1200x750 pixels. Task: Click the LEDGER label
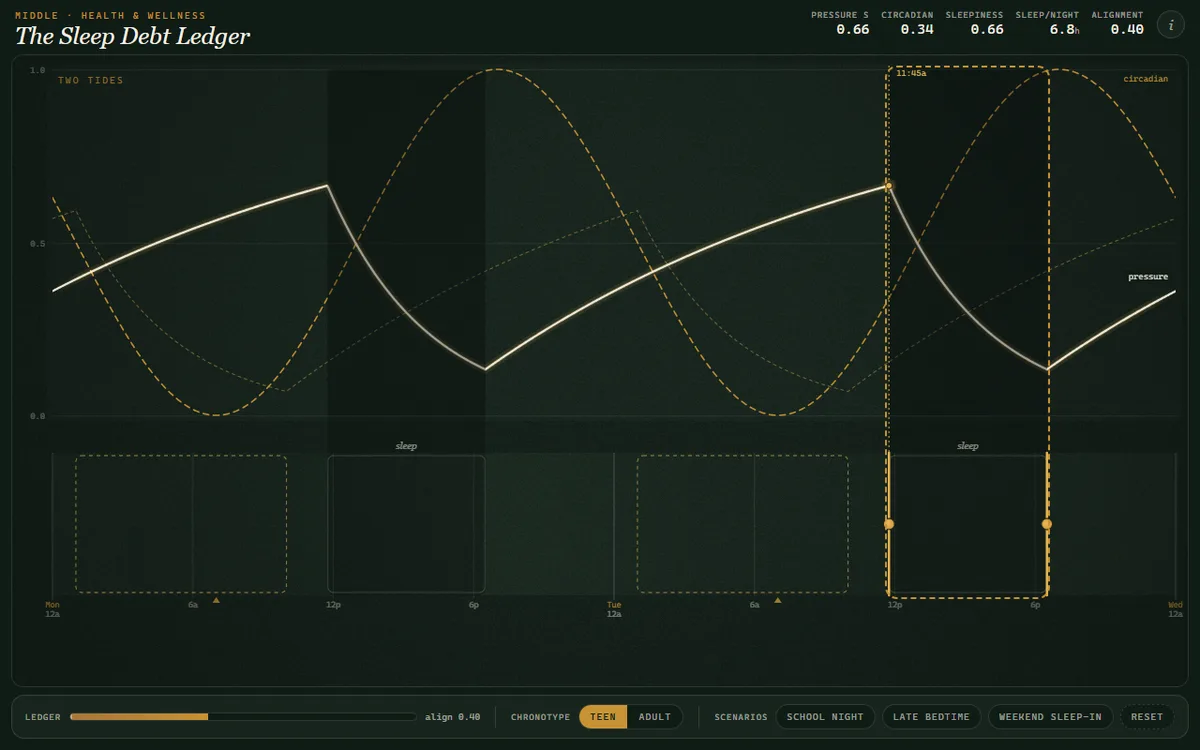pos(43,717)
